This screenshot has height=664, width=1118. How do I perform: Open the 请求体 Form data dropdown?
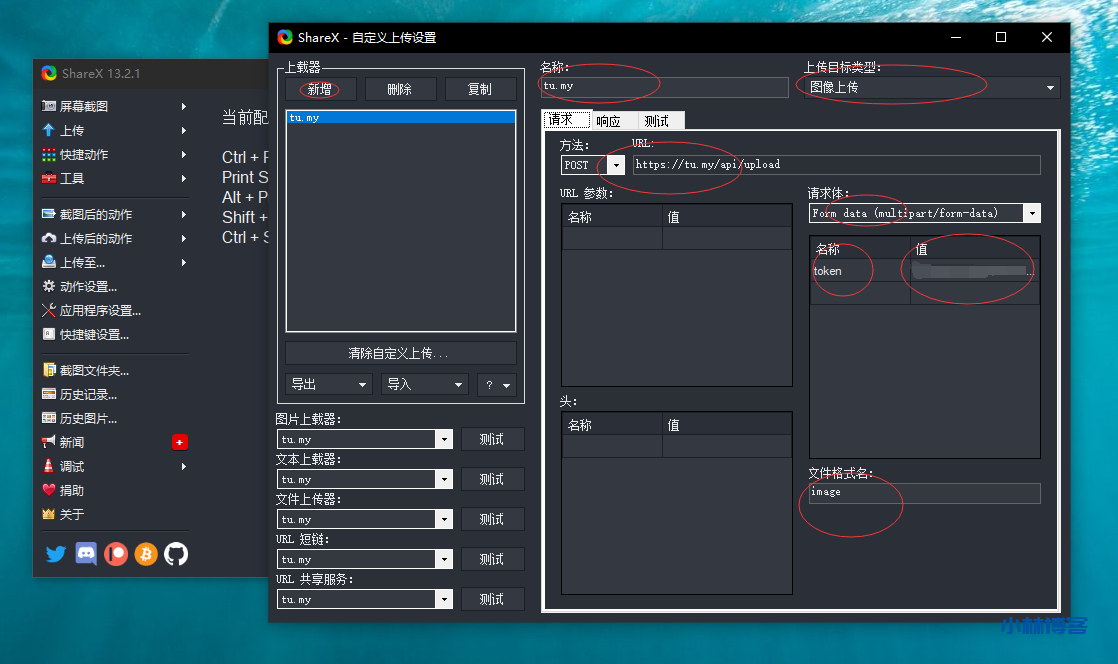coord(1032,213)
